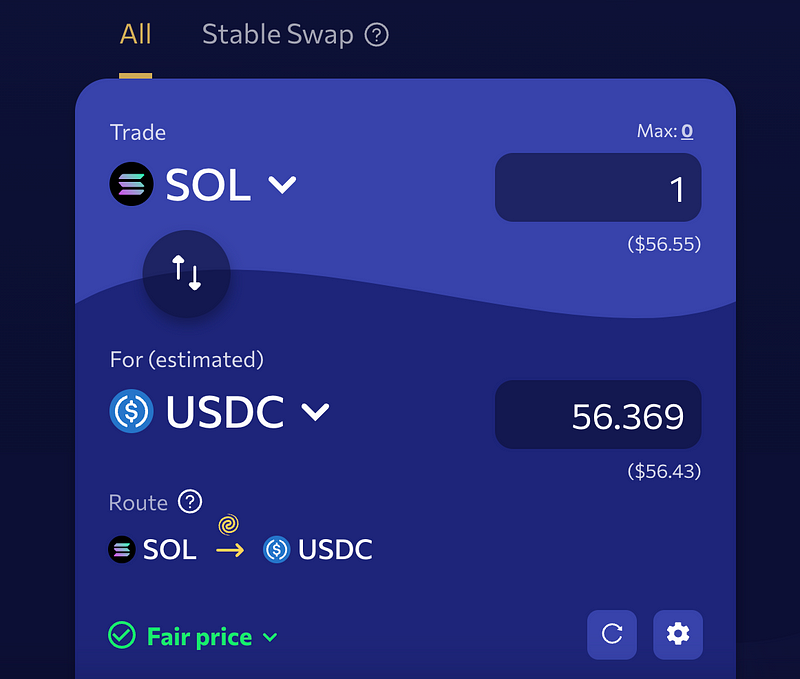Switch to the All tab

tap(135, 34)
